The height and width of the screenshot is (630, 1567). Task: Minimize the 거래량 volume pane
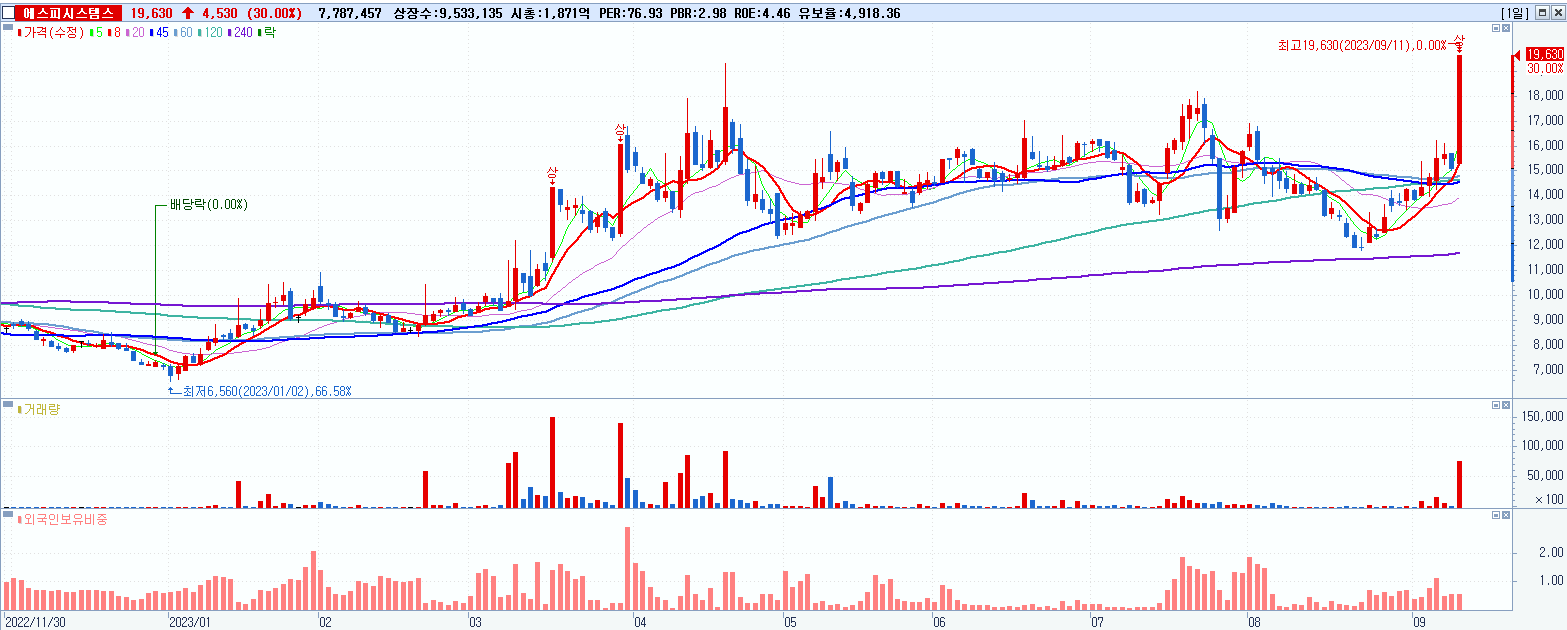(x=1495, y=404)
